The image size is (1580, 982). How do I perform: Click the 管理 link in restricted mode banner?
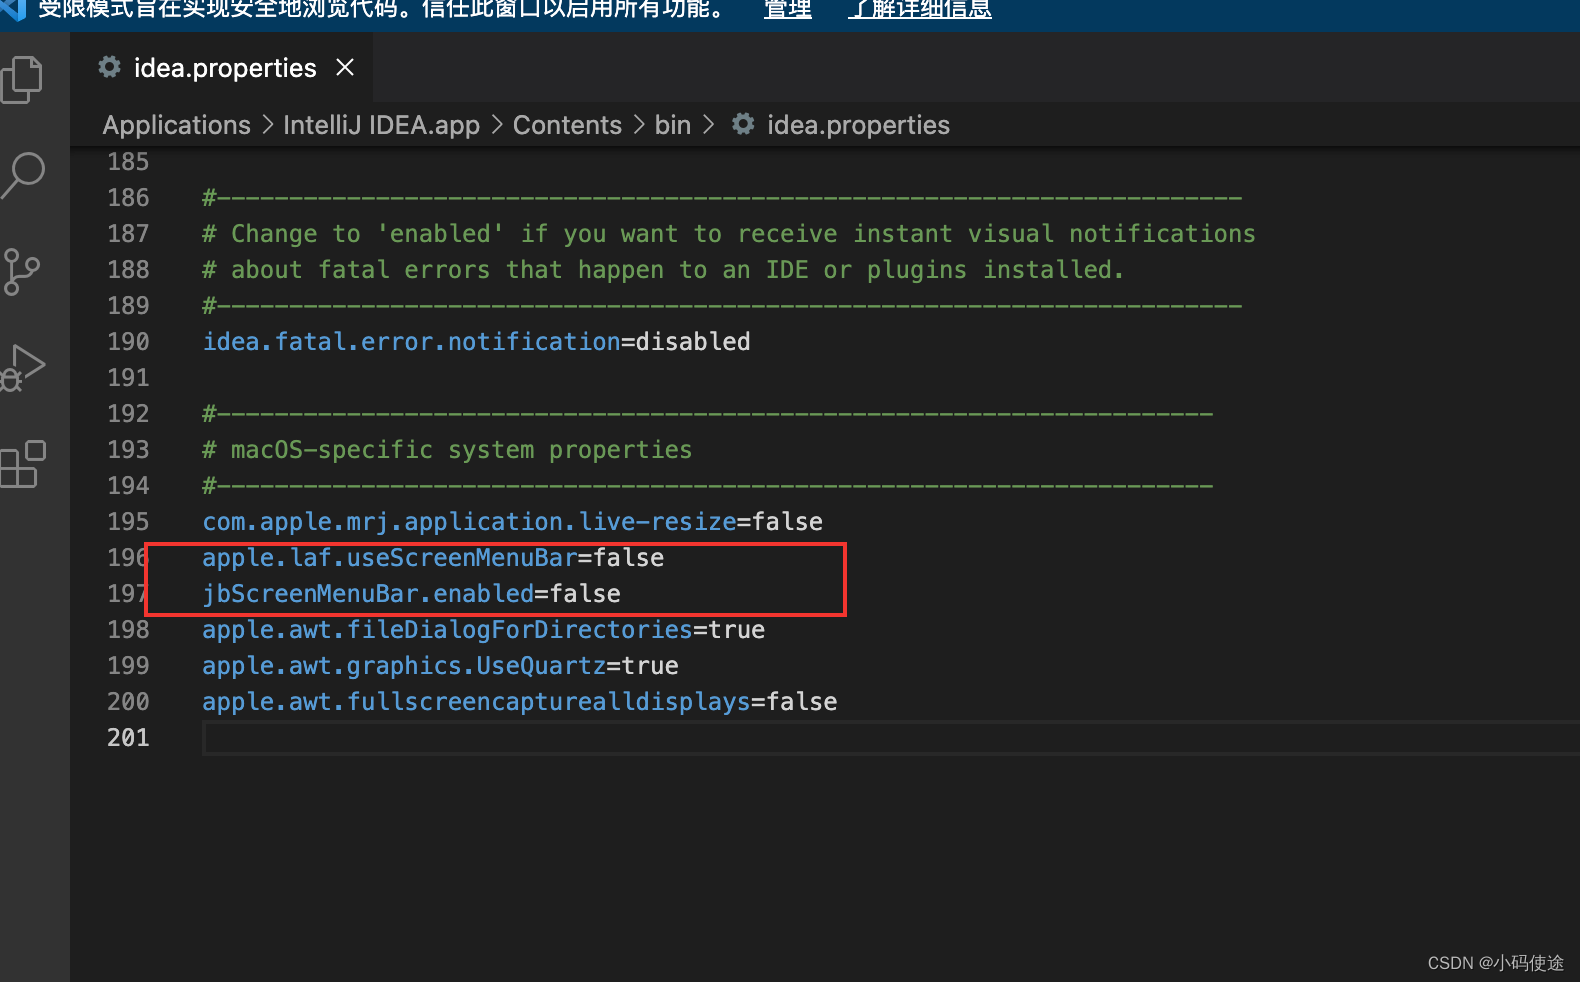tap(788, 10)
